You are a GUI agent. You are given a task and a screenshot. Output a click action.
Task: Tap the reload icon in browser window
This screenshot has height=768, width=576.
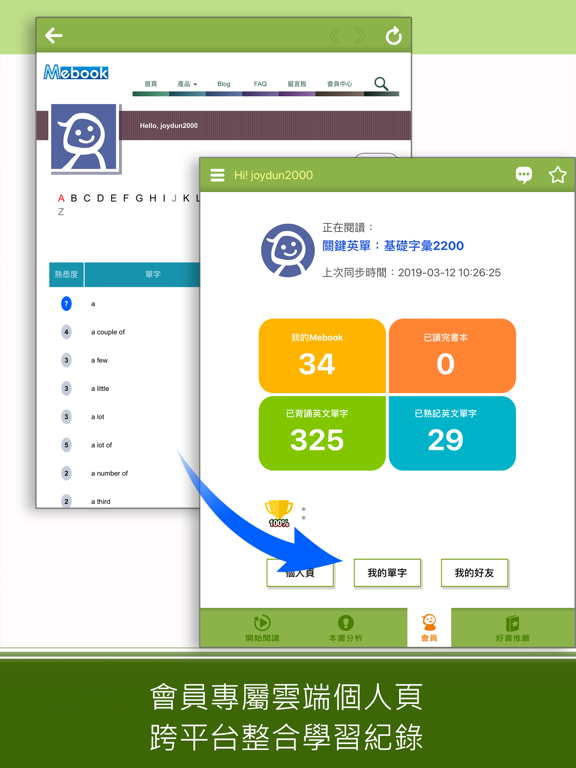click(393, 35)
